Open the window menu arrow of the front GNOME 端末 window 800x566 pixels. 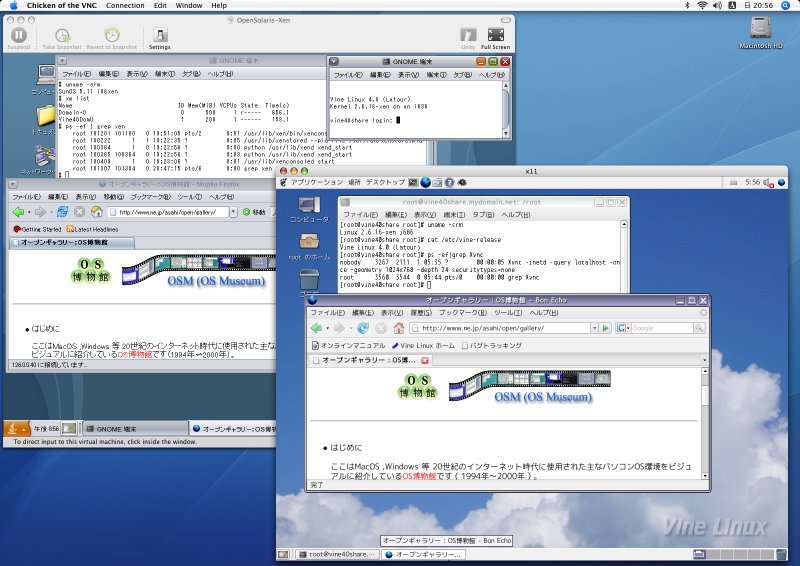tap(334, 61)
